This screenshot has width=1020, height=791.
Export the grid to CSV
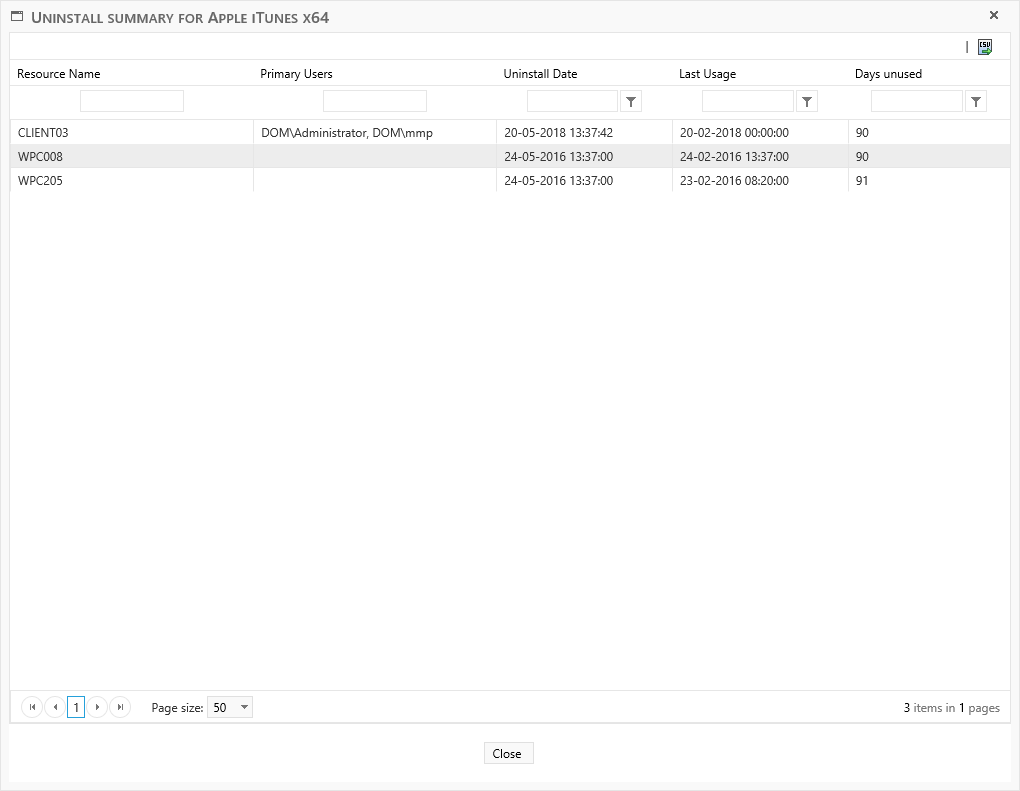(x=985, y=46)
